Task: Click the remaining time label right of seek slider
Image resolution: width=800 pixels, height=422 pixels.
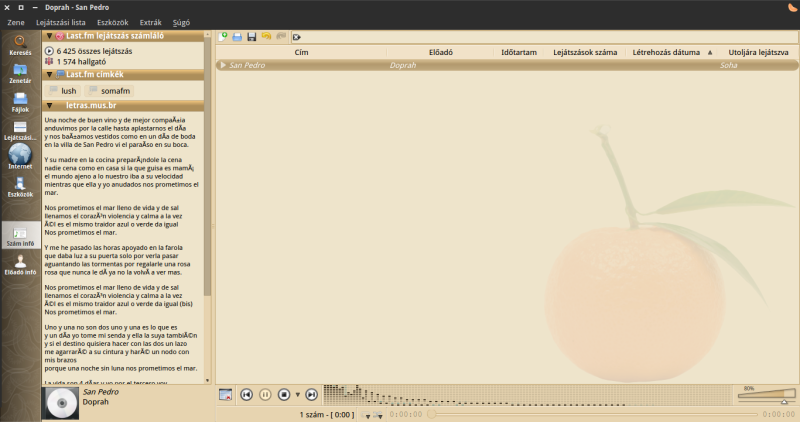Action: coord(779,415)
